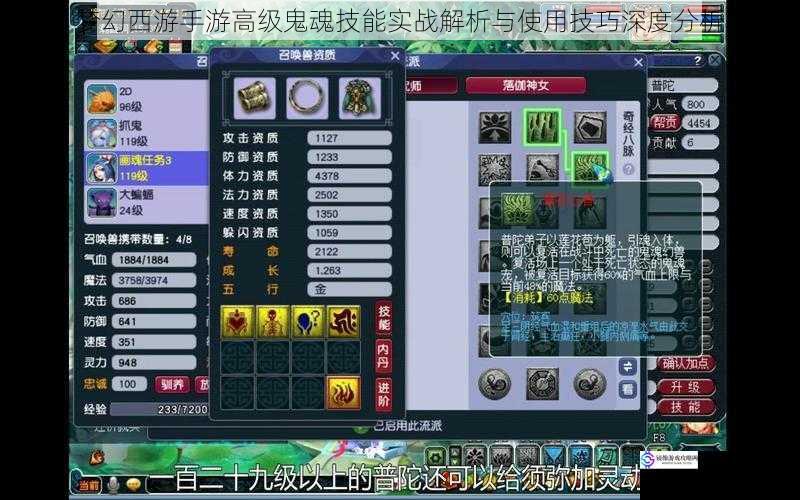Viewport: 800px width, 500px height.
Task: Click the red 帮贡 button
Action: click(664, 122)
